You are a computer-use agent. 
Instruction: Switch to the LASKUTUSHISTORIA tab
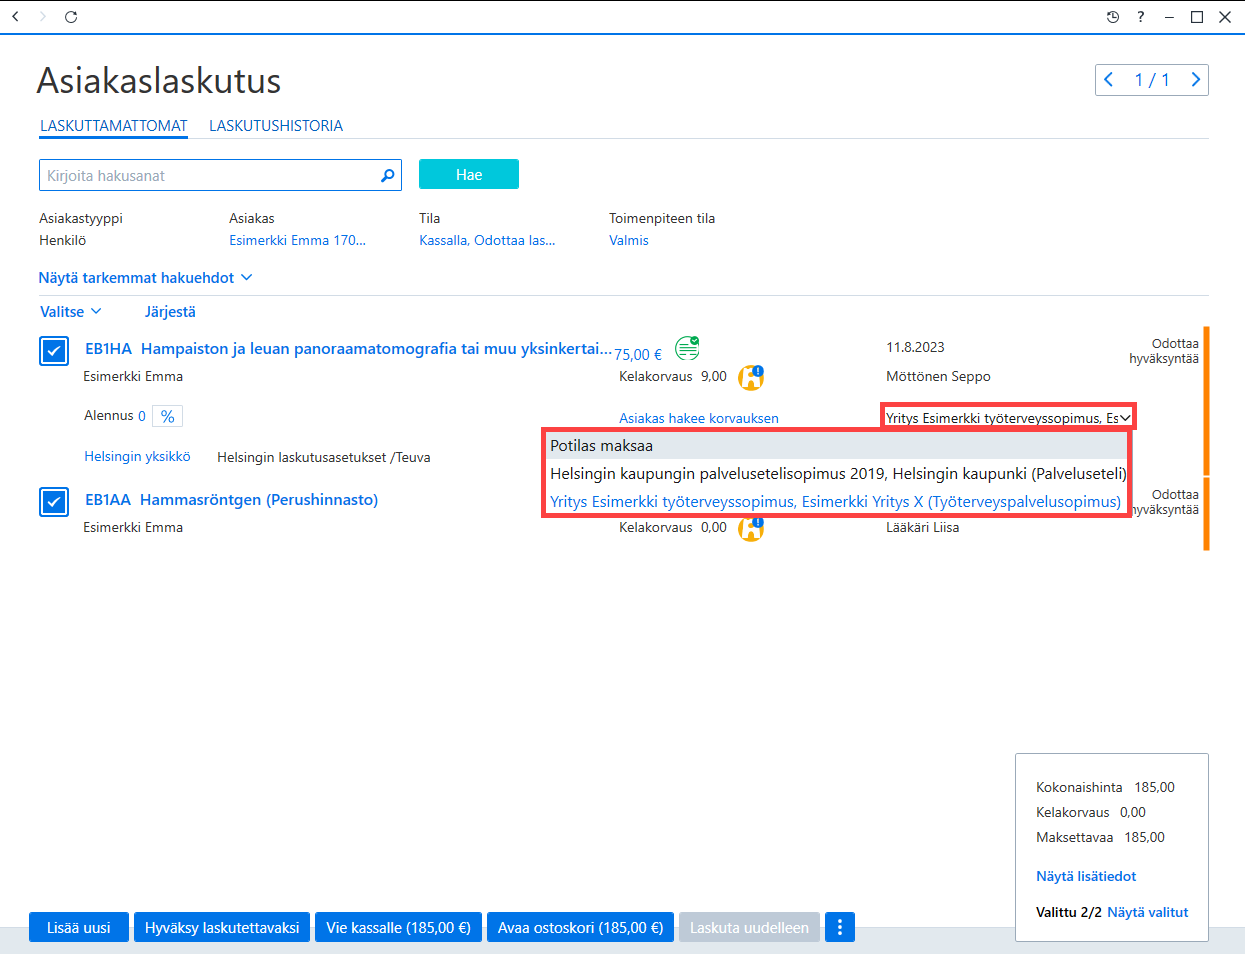pyautogui.click(x=276, y=126)
